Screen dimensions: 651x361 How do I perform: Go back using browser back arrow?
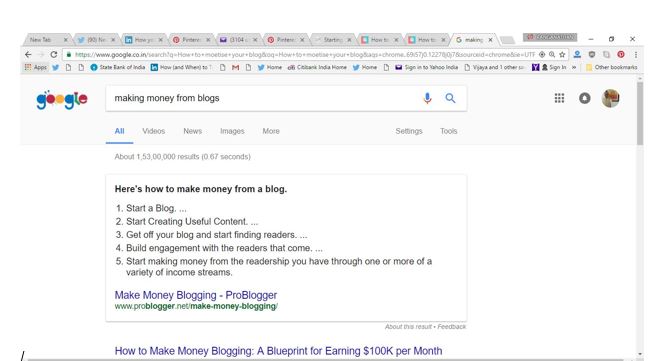coord(28,54)
